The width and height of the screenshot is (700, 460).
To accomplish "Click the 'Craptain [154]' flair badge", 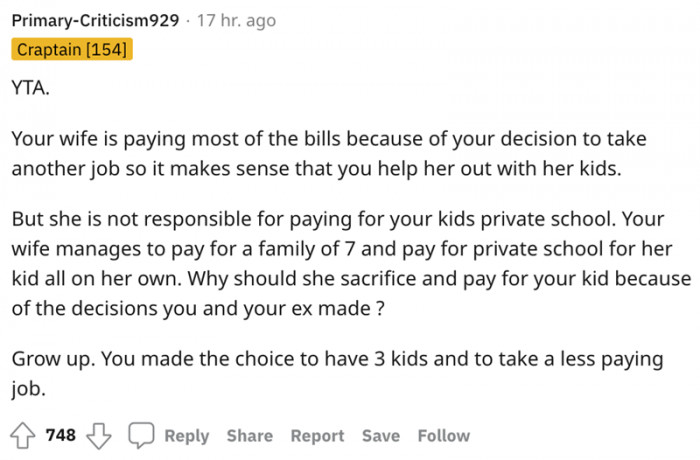I will click(x=72, y=48).
